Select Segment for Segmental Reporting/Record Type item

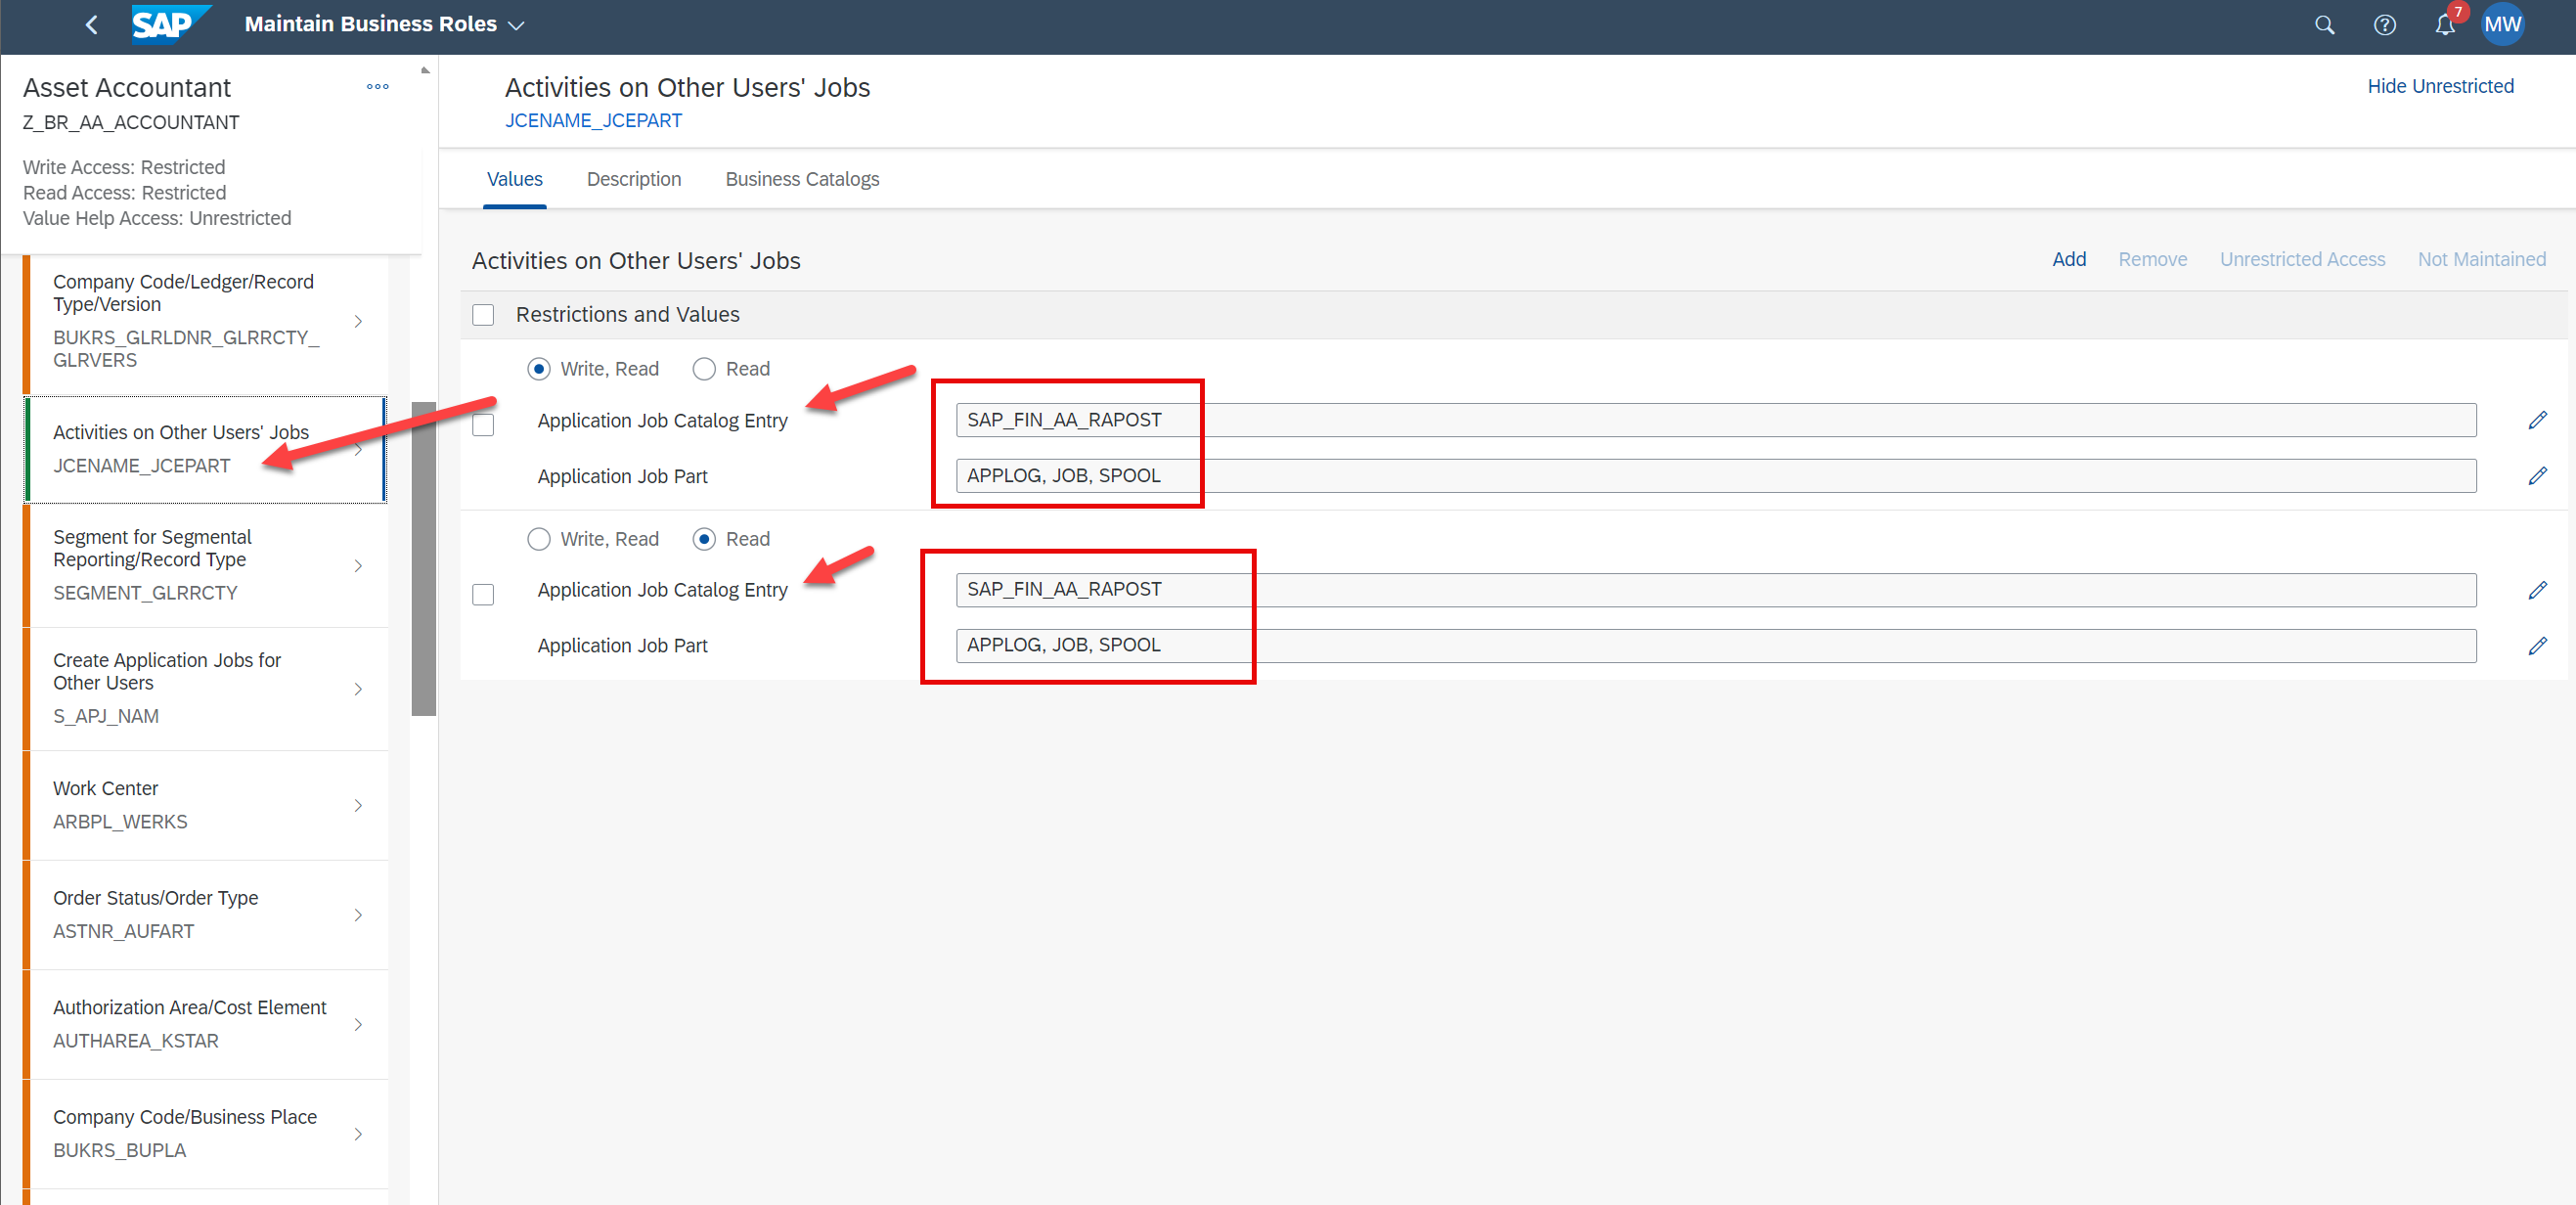(205, 566)
